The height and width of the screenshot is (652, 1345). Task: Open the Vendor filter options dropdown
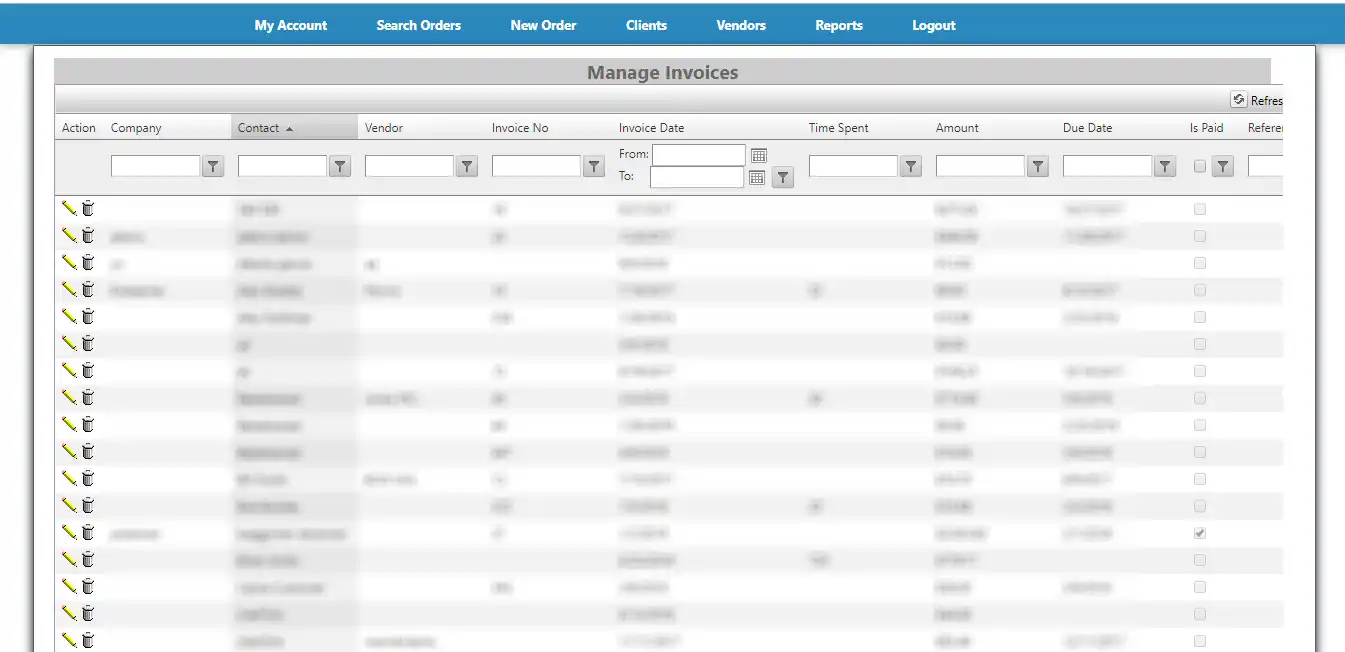(467, 167)
